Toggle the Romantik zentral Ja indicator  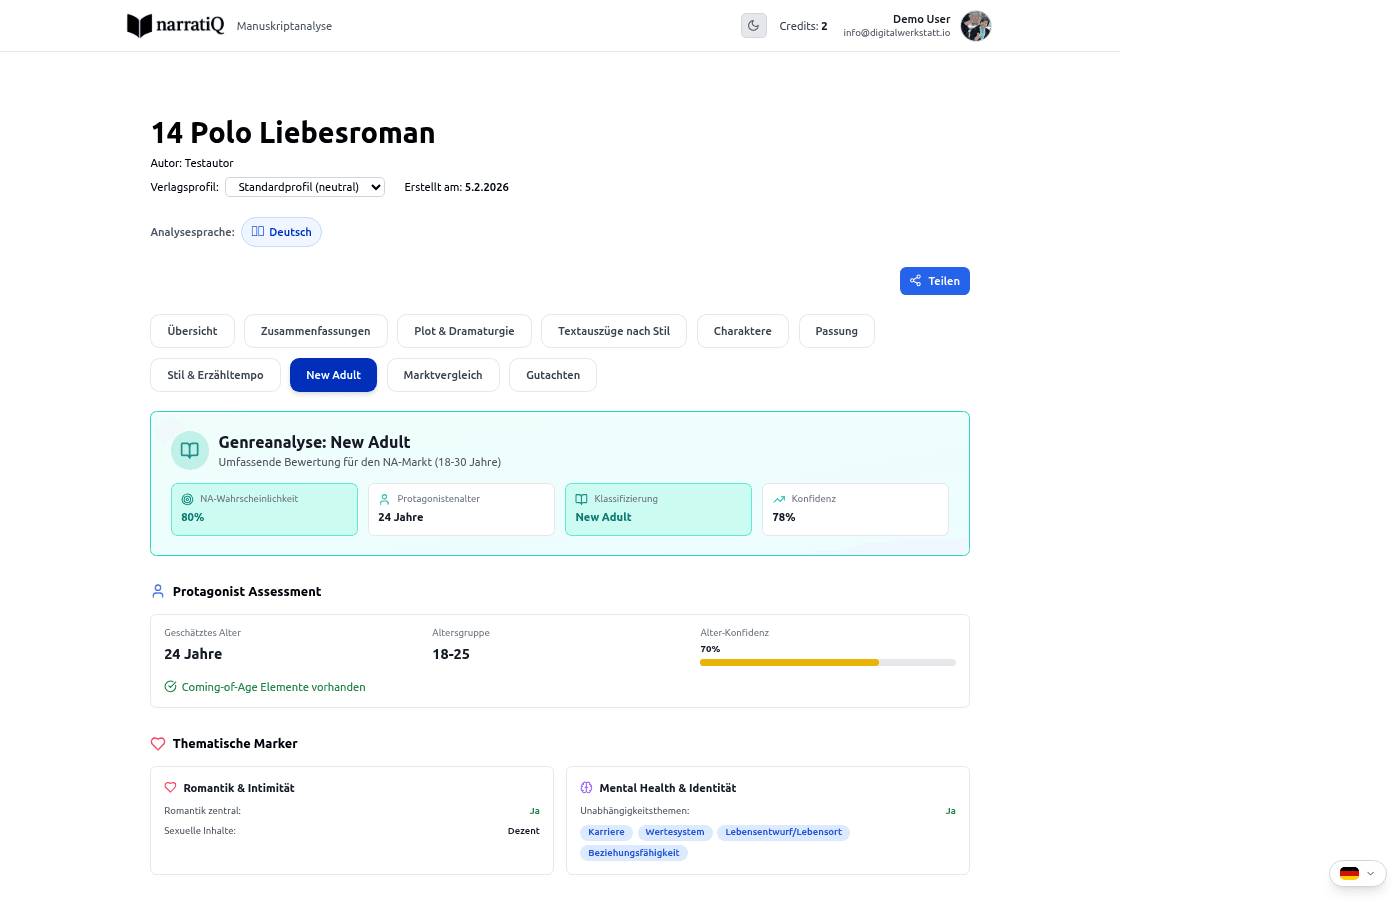tap(534, 810)
